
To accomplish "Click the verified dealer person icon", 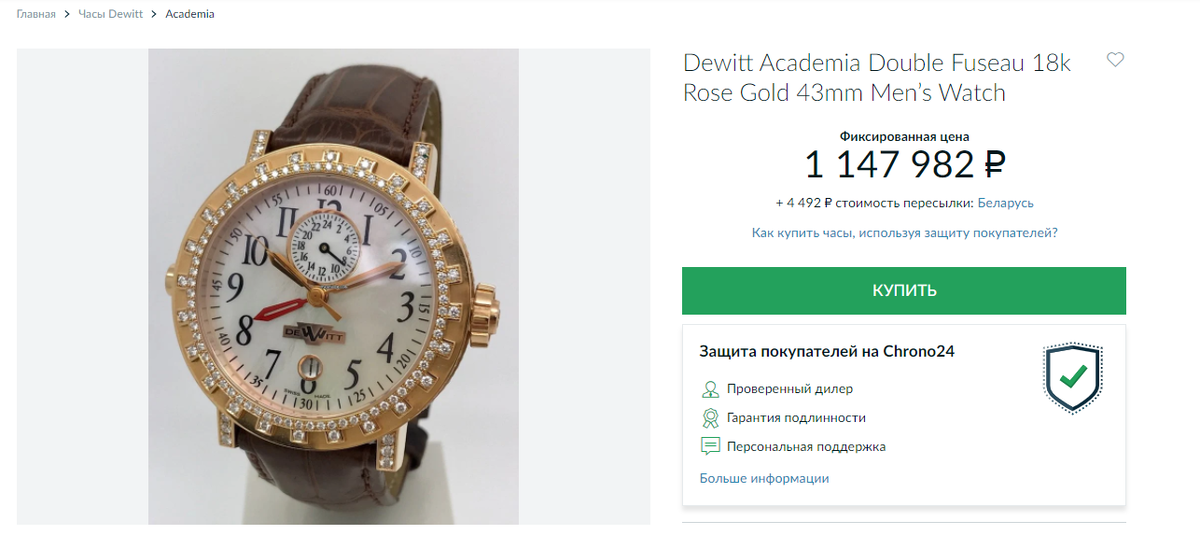I will [x=710, y=389].
